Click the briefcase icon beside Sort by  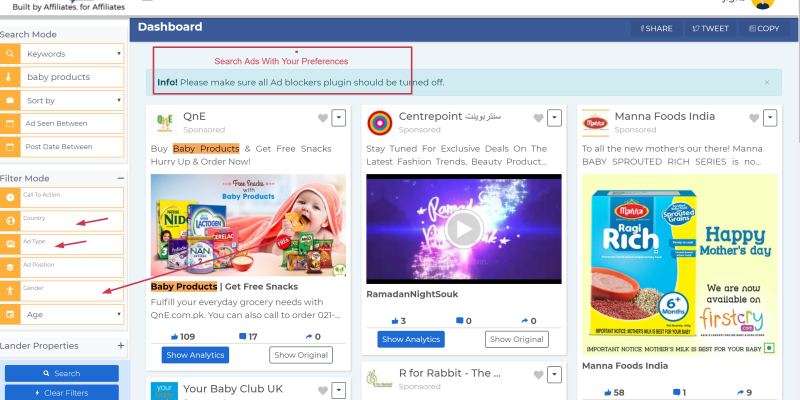10,101
